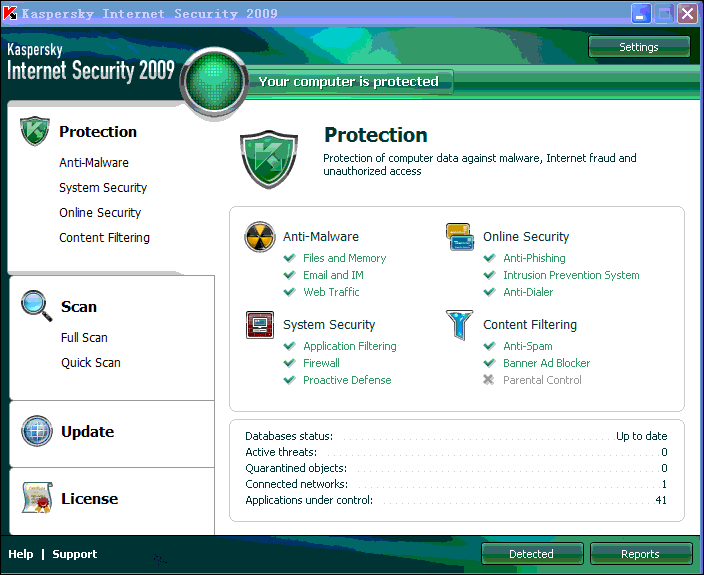The width and height of the screenshot is (704, 575).
Task: Open the disabled Parental Control component
Action: point(542,380)
